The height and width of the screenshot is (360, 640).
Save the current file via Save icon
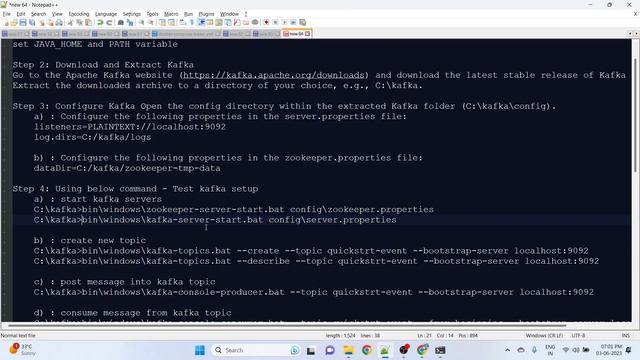point(23,22)
